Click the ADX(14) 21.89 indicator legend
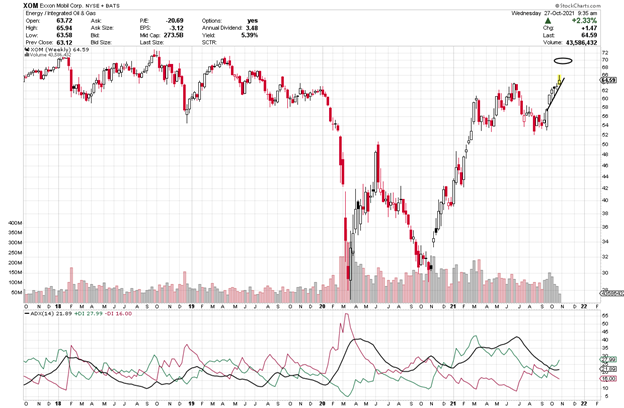The width and height of the screenshot is (624, 408). click(51, 314)
